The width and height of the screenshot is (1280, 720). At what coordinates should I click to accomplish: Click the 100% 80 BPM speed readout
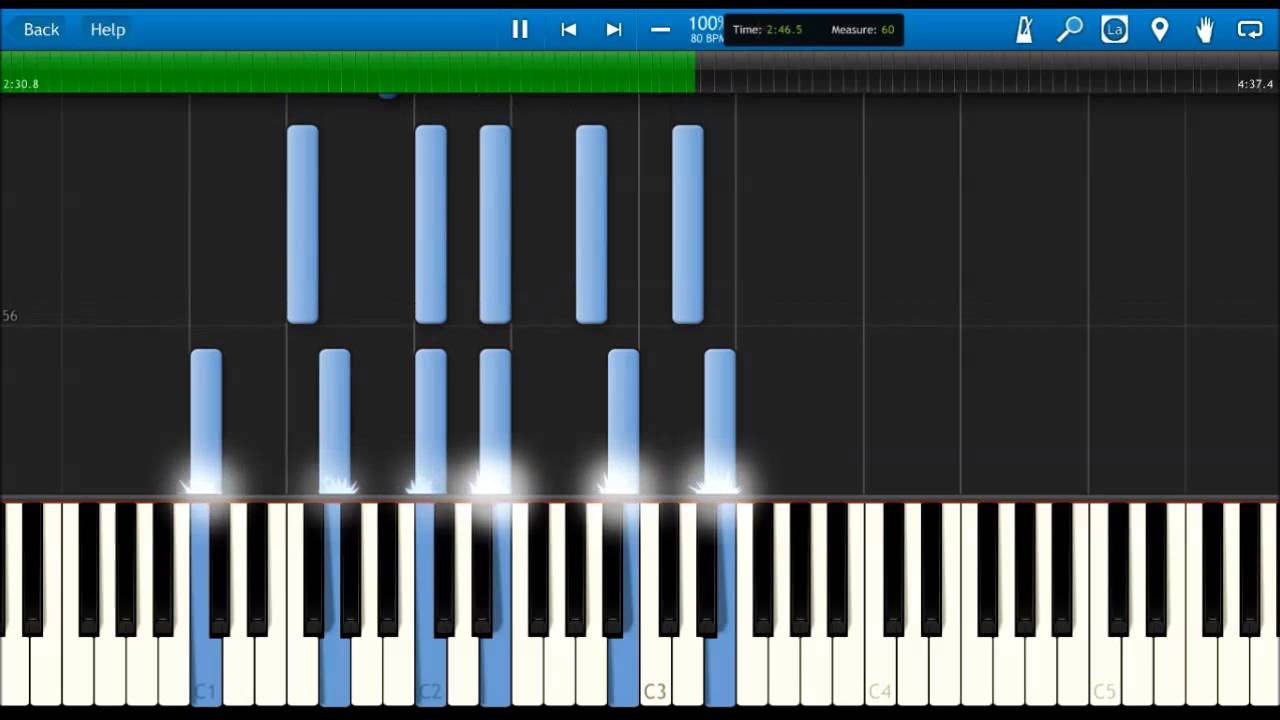[x=705, y=30]
